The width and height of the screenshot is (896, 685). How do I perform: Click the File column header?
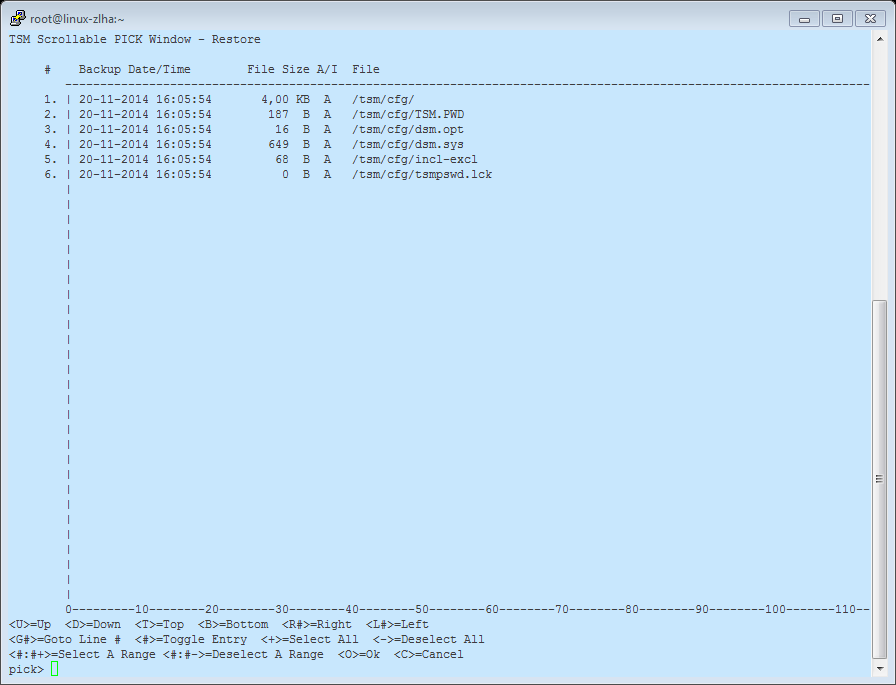[x=366, y=70]
